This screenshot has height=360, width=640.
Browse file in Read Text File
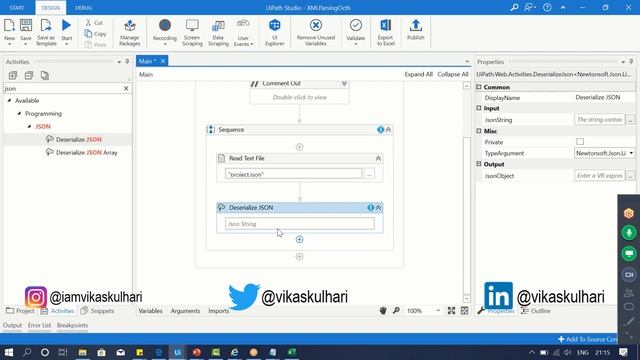tap(369, 174)
